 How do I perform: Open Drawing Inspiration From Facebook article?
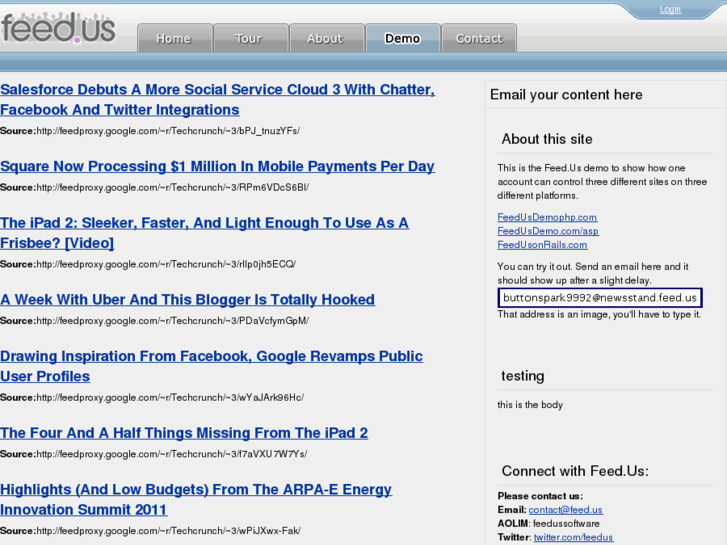tap(211, 366)
